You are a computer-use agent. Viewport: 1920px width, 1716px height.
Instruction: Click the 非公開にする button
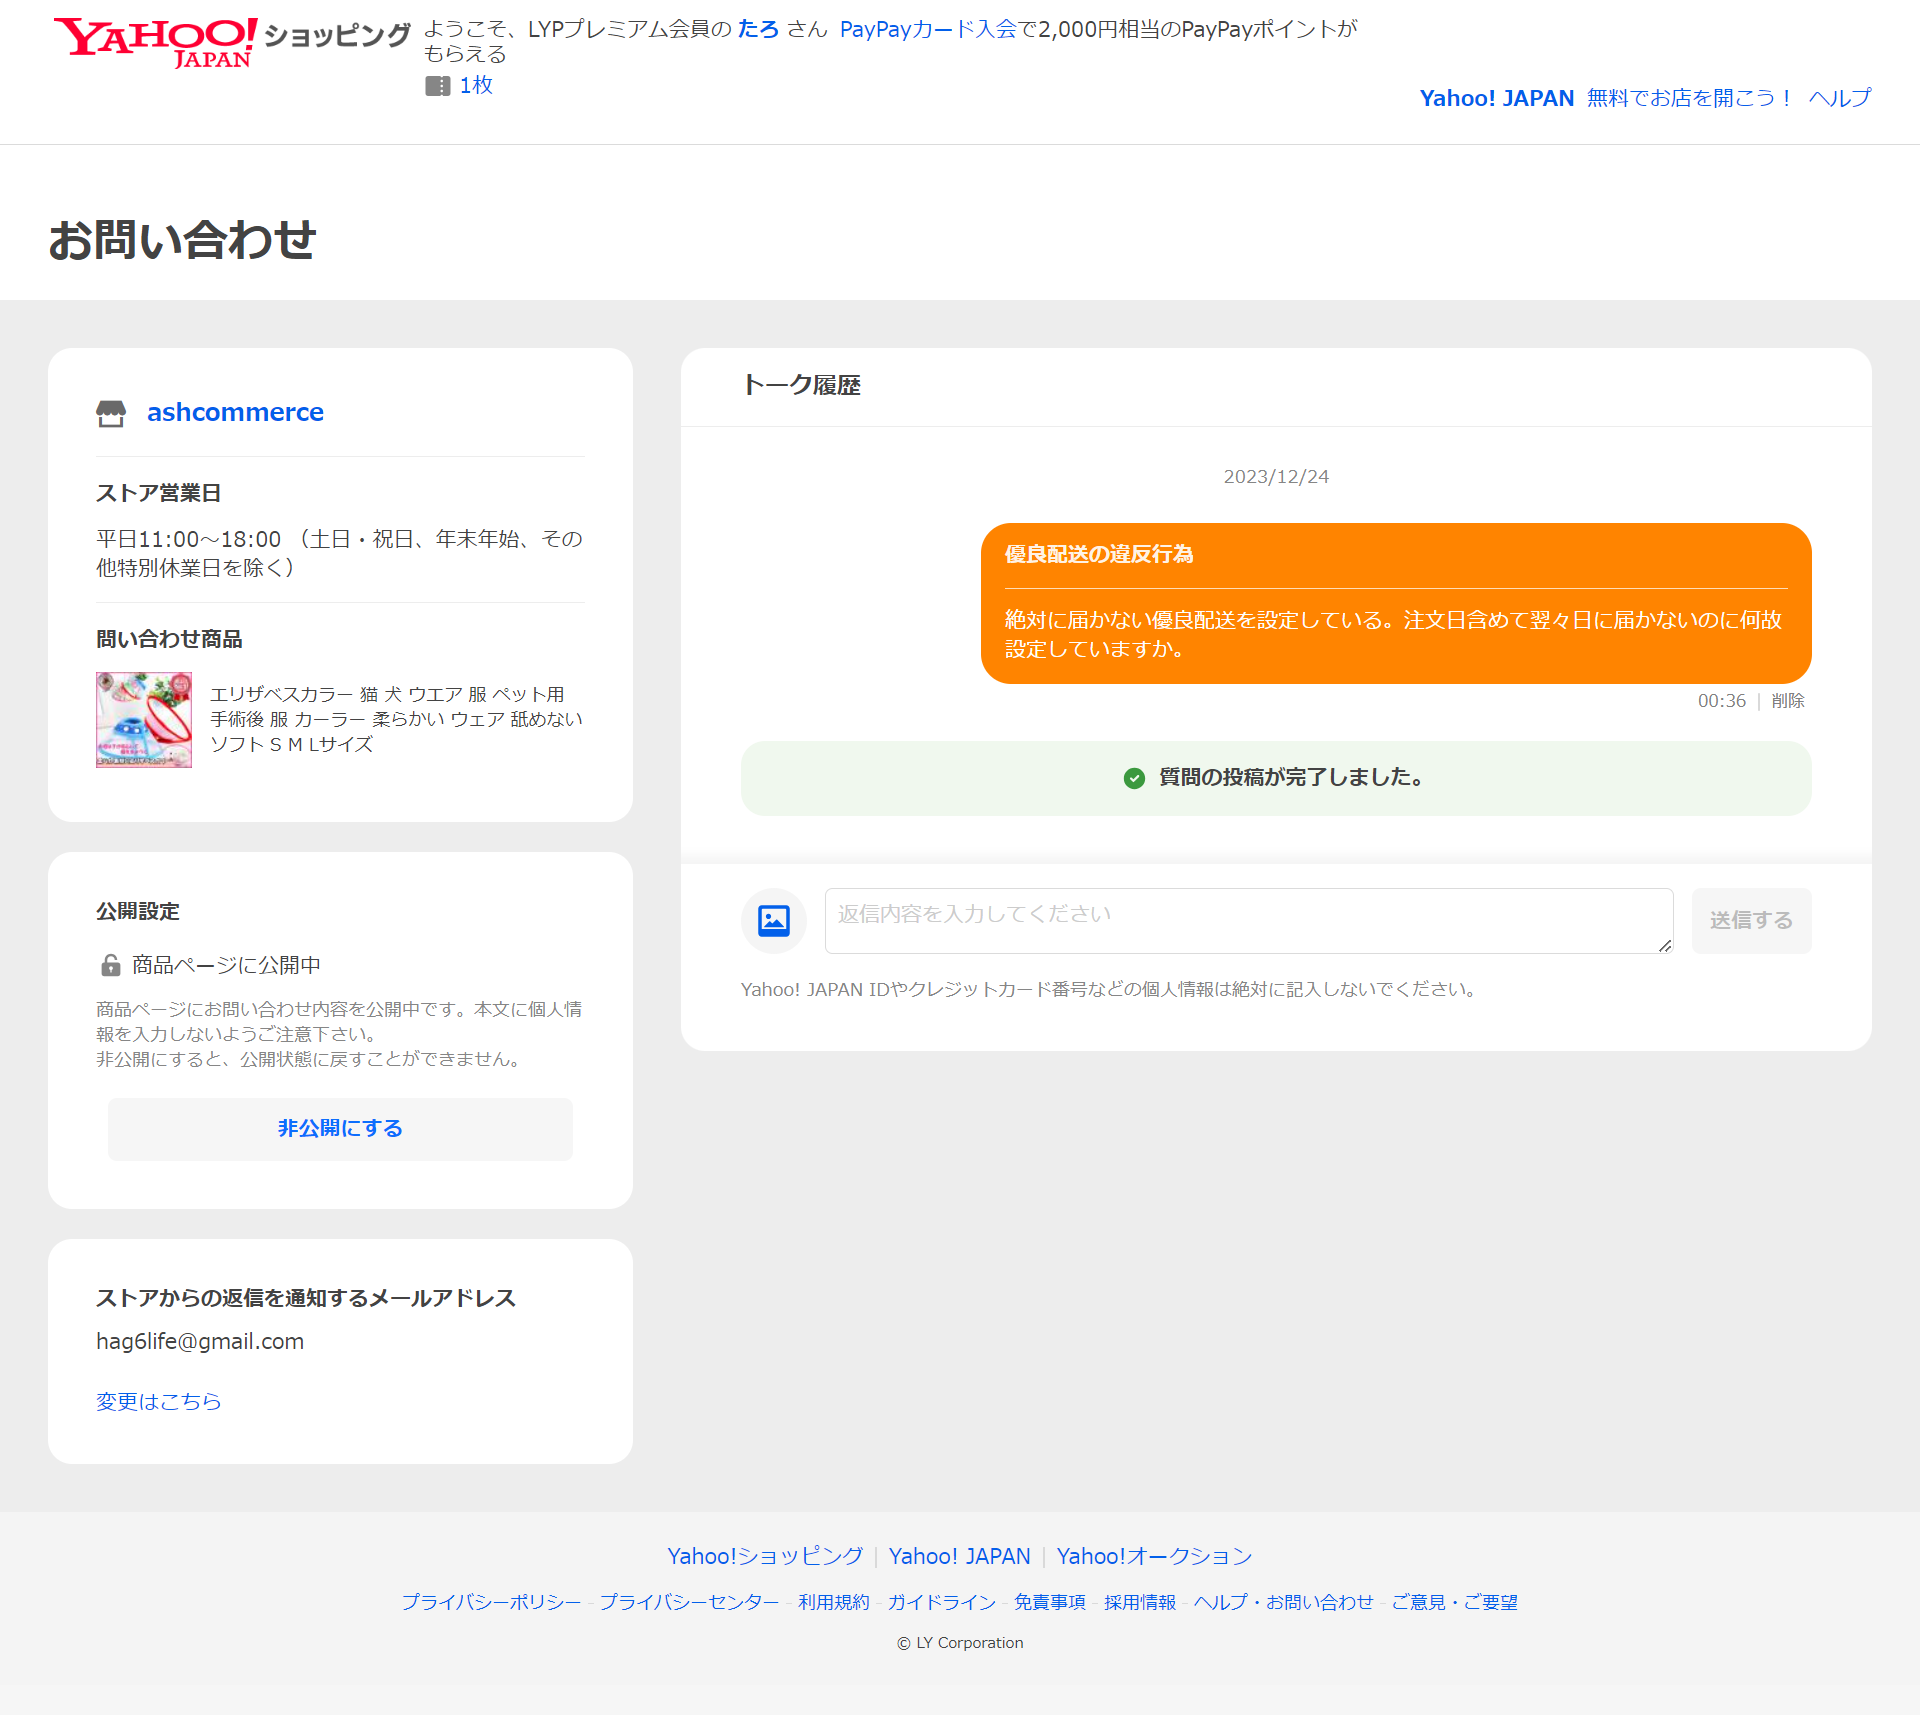340,1129
